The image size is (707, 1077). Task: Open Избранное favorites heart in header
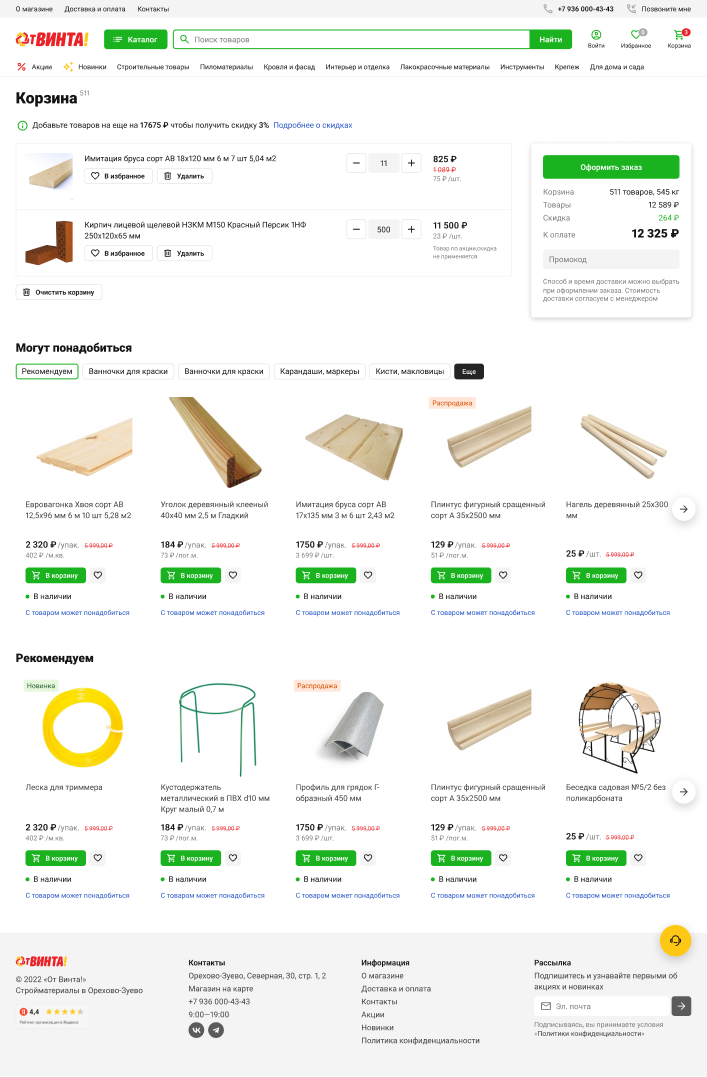tap(636, 38)
